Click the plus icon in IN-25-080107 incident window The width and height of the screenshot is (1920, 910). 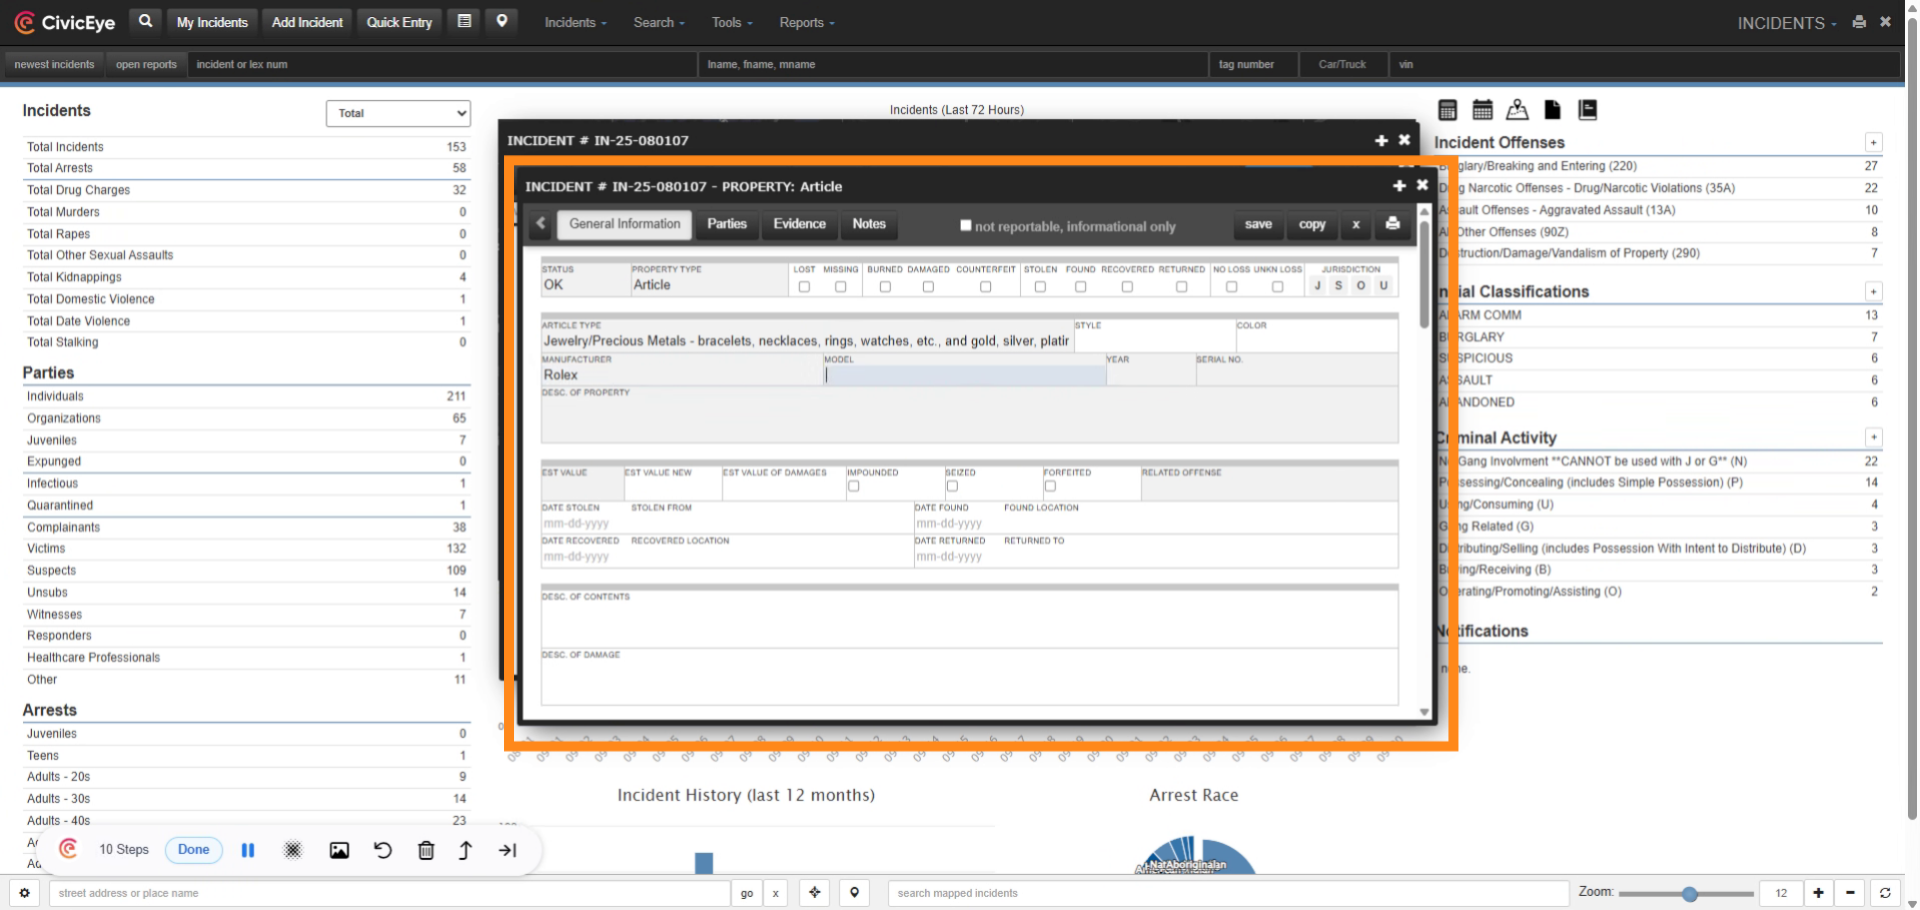click(x=1381, y=141)
